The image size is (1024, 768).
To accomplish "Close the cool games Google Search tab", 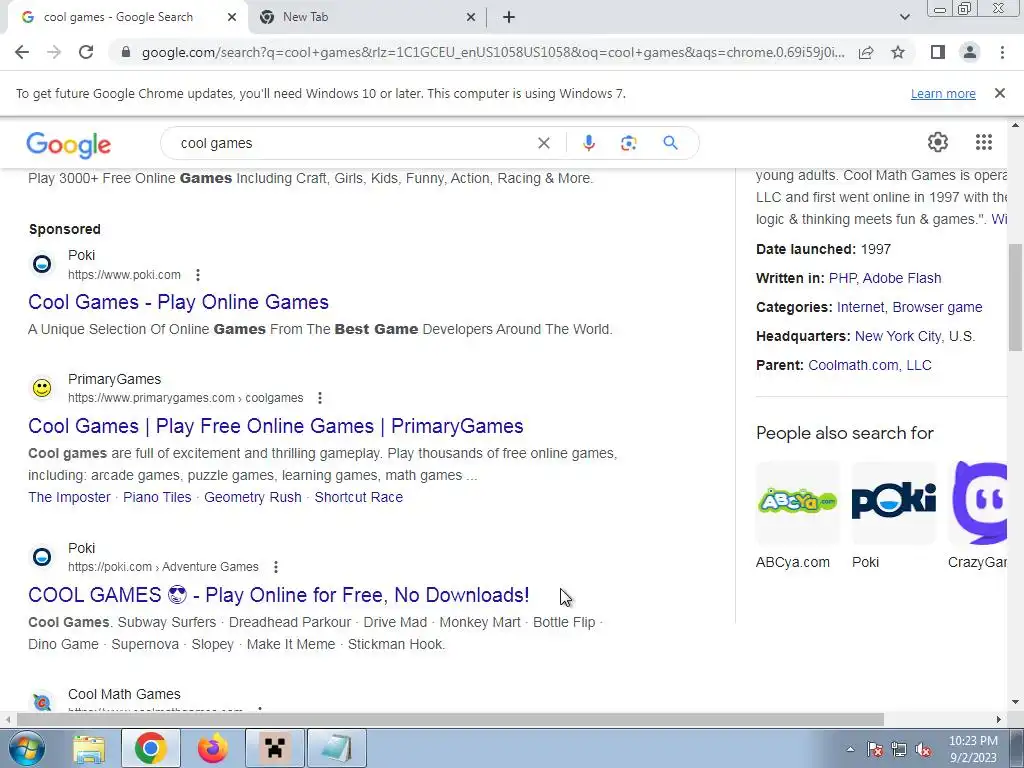I will click(x=232, y=18).
